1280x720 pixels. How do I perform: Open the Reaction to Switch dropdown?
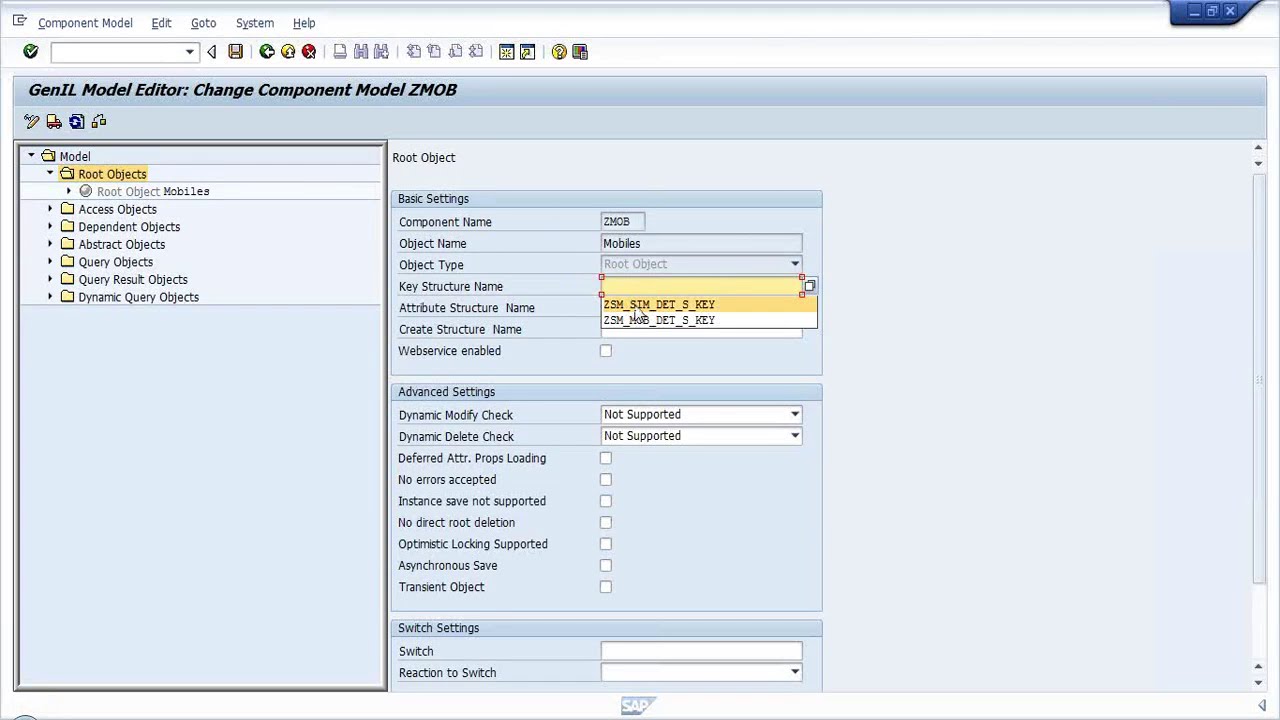pyautogui.click(x=795, y=672)
